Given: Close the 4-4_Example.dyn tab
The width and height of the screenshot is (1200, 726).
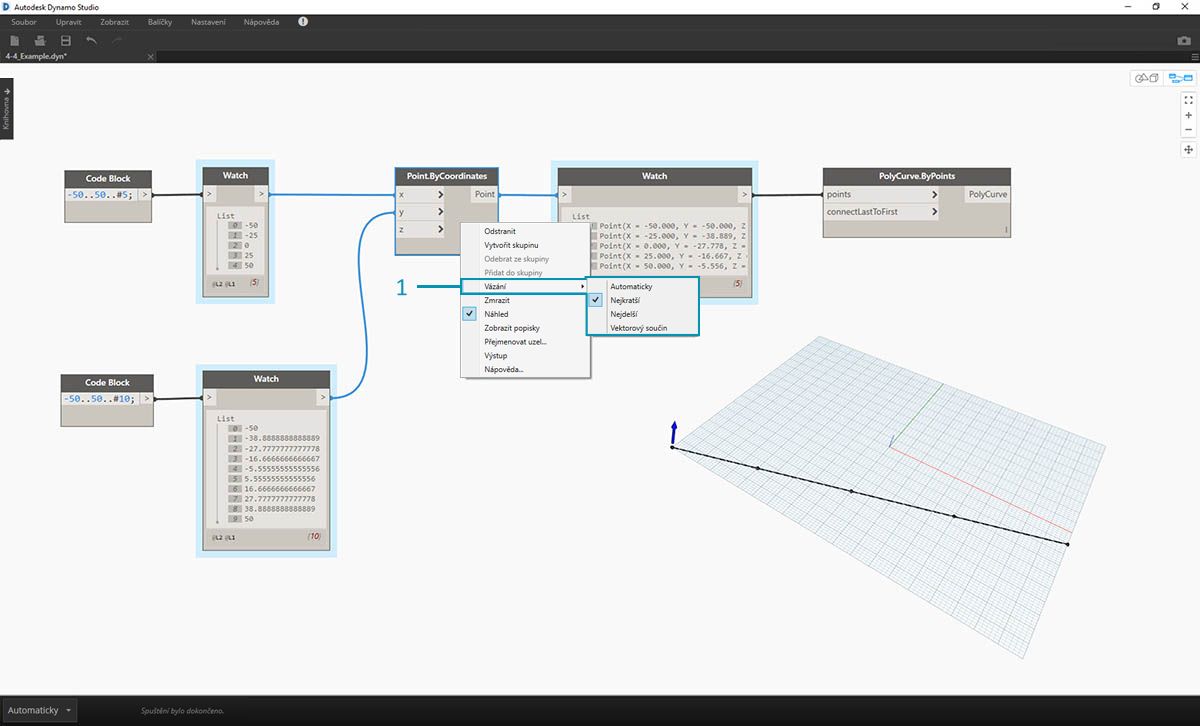Looking at the screenshot, I should click(151, 57).
